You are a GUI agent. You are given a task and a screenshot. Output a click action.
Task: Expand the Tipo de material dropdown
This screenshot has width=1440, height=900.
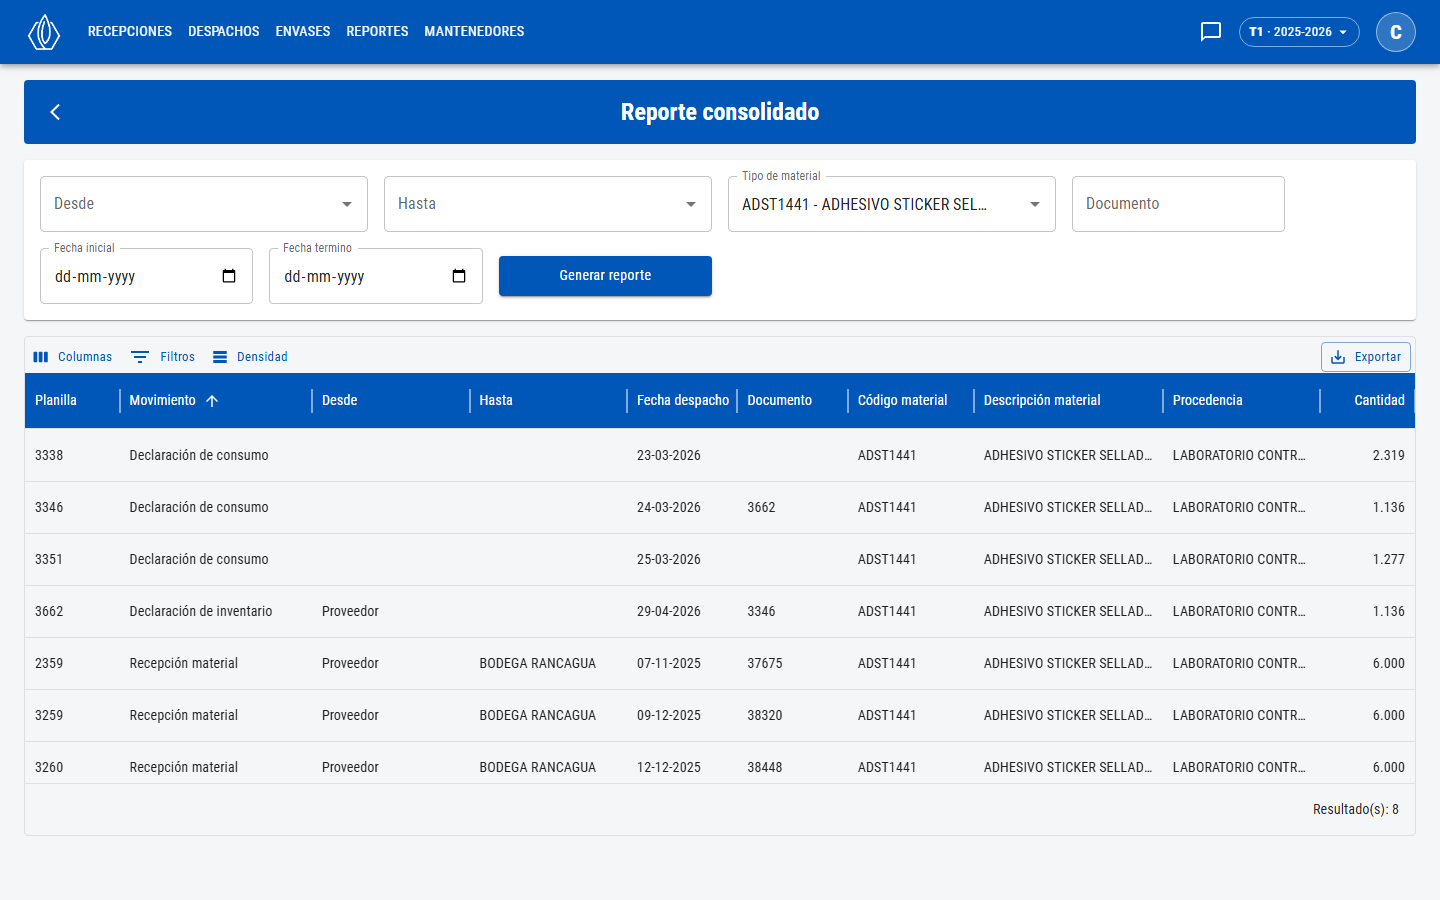click(x=892, y=204)
